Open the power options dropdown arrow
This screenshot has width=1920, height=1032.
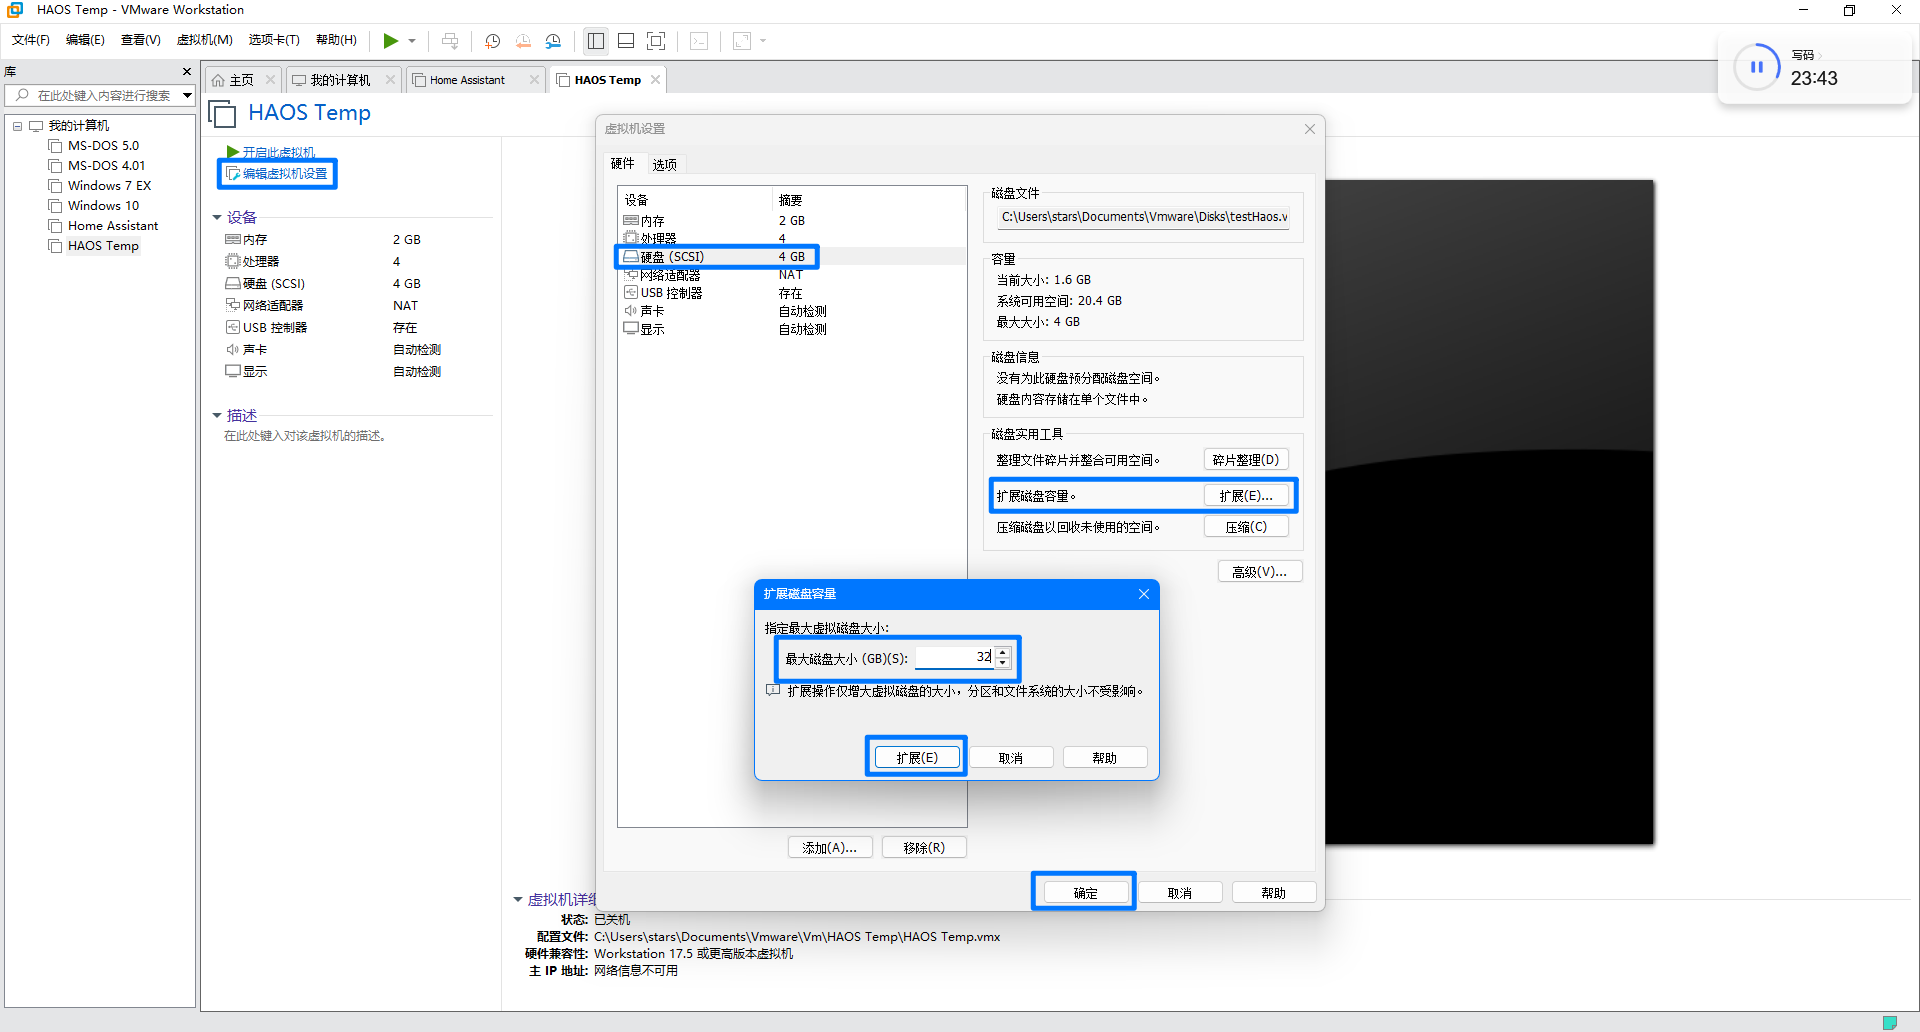[410, 41]
